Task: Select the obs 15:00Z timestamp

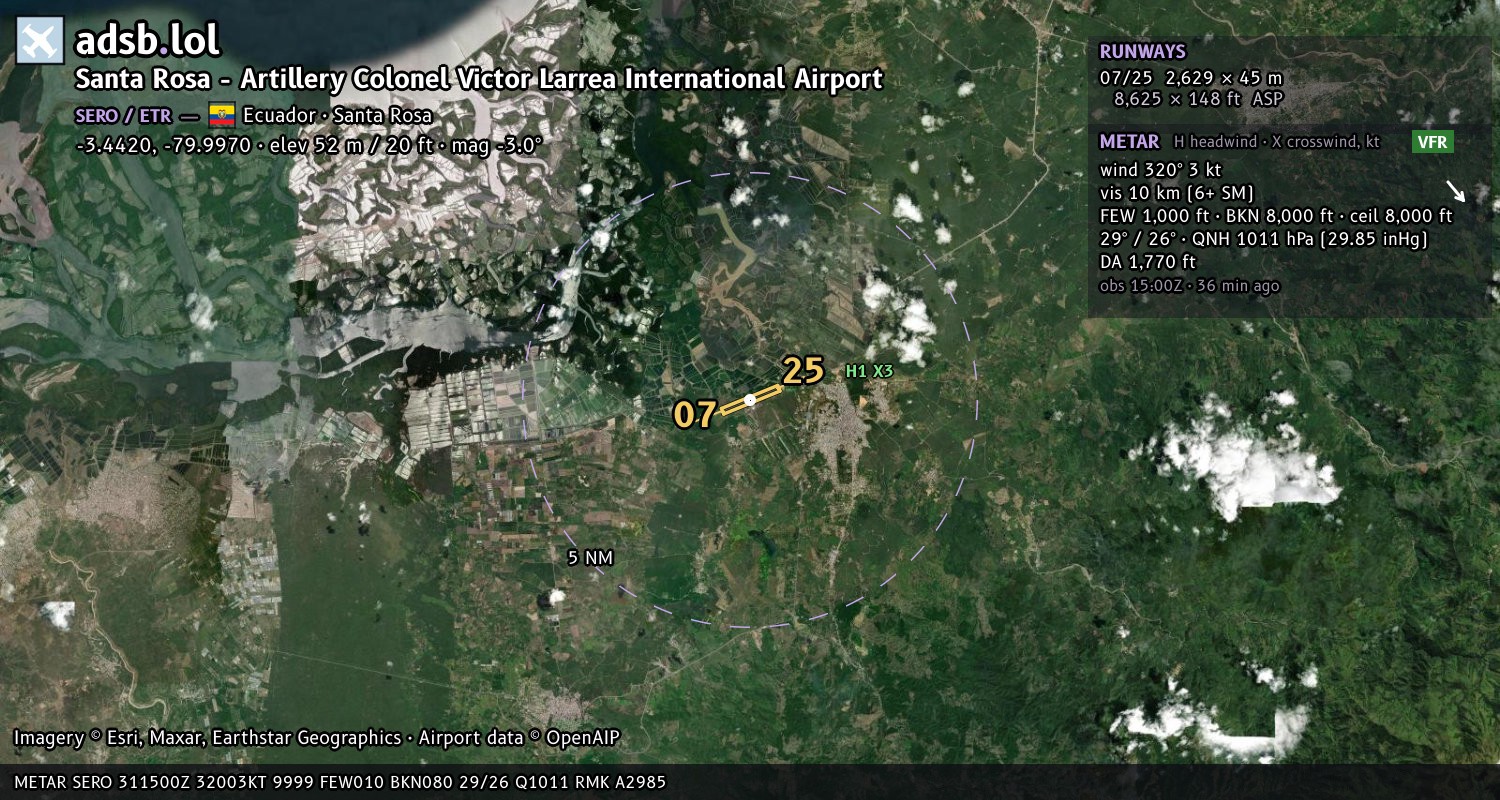Action: tap(1189, 286)
